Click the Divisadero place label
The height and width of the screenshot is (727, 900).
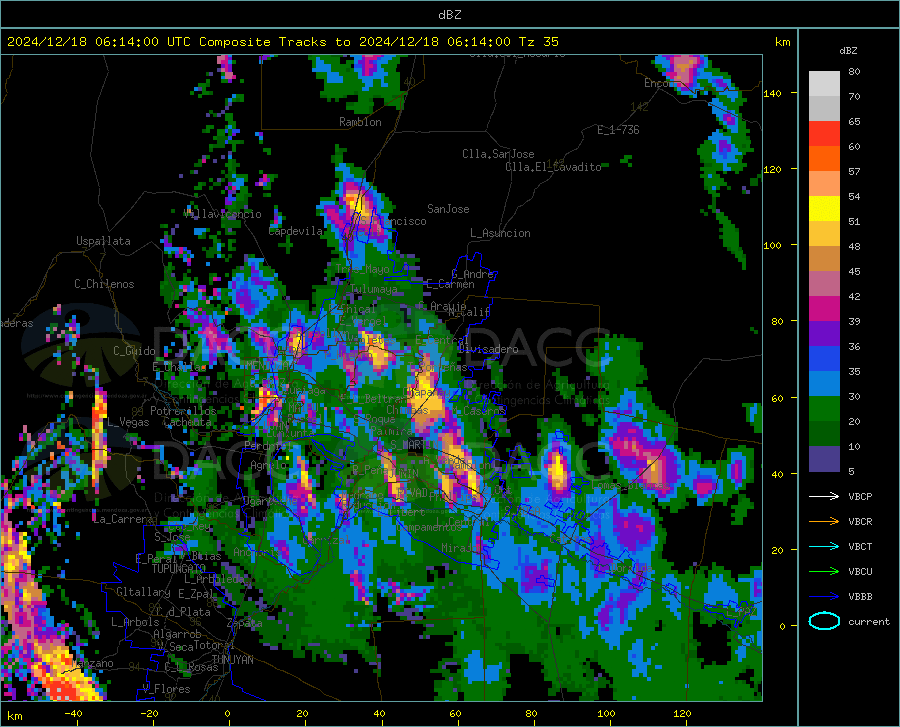(488, 349)
